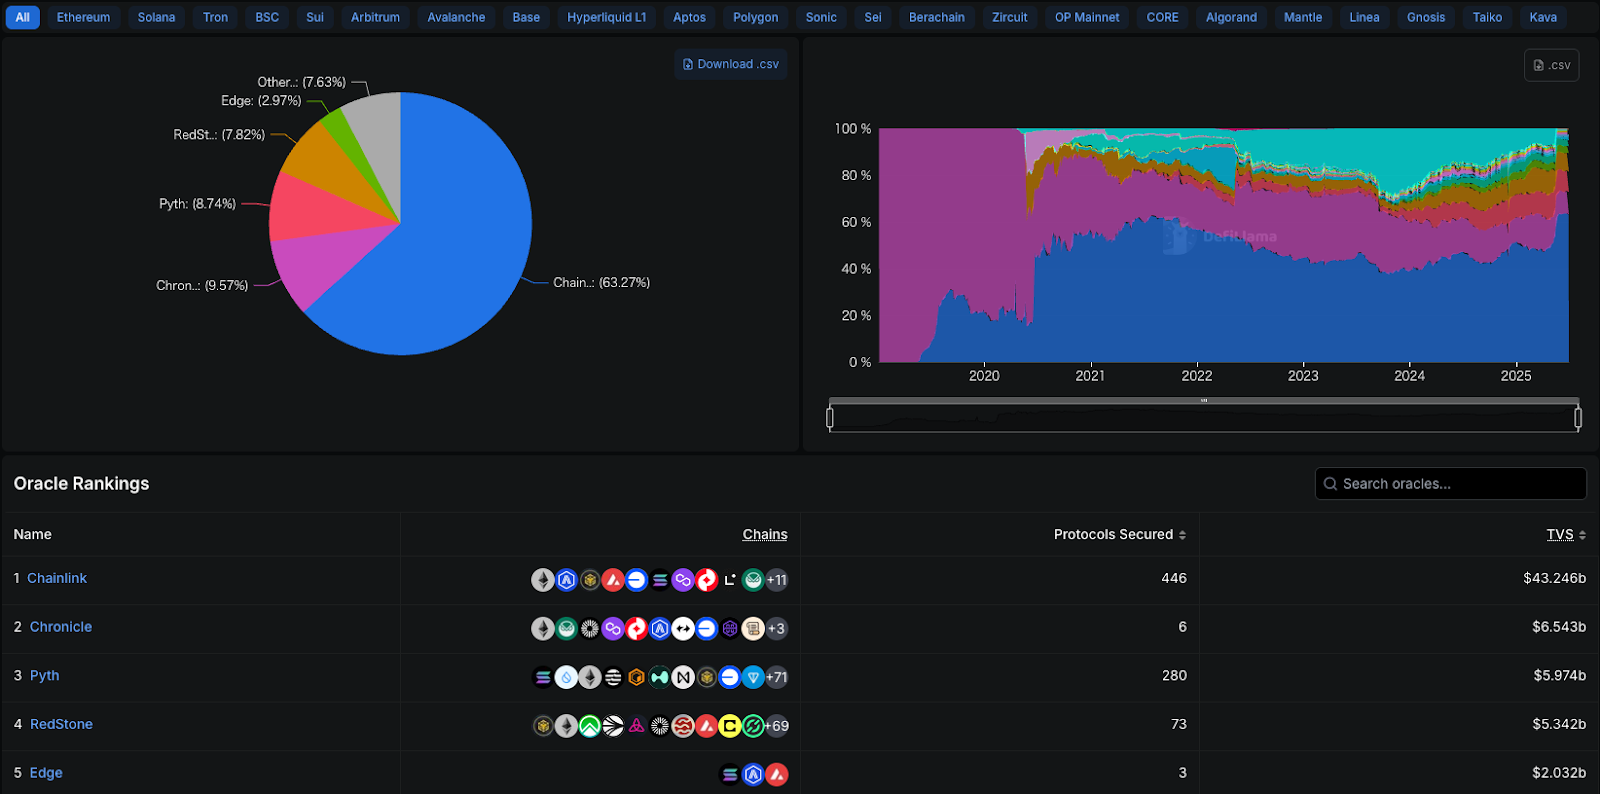Click Optimism icon in Chainlink row

[x=707, y=580]
